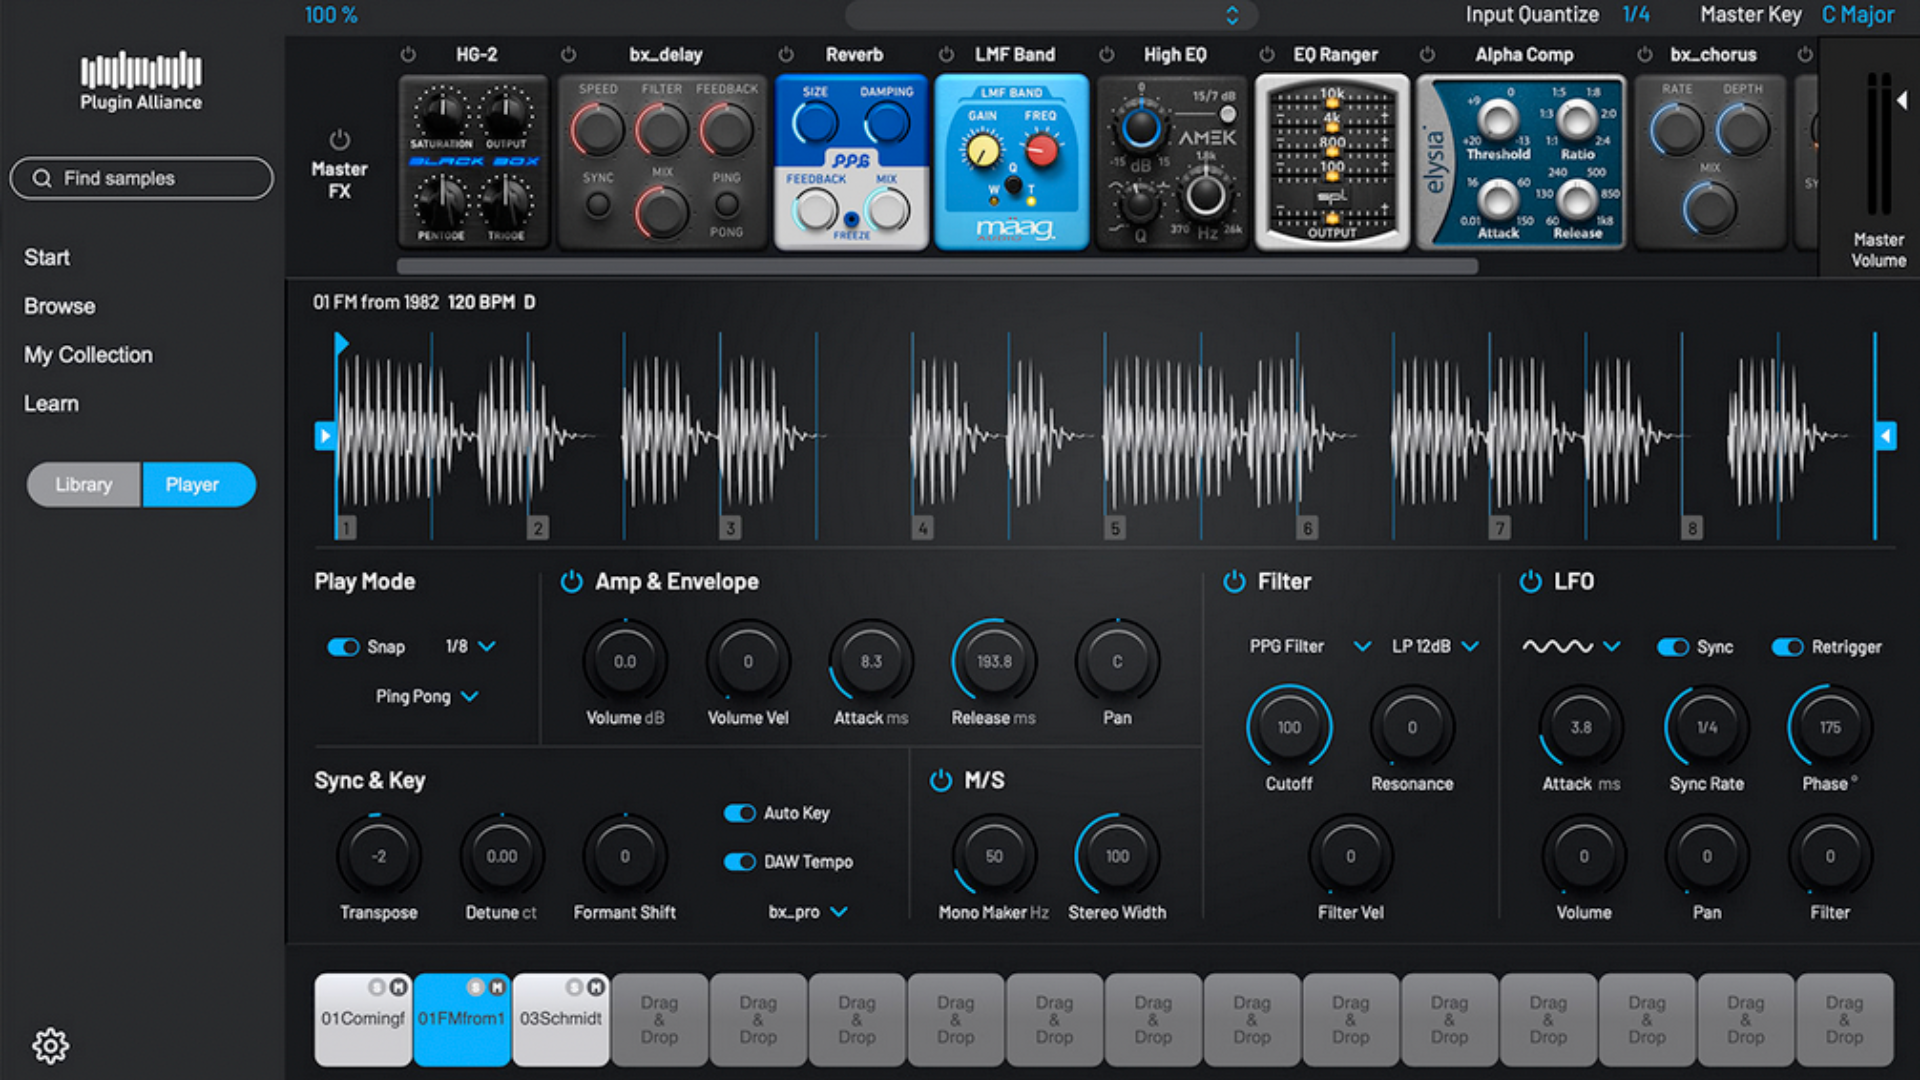
Task: Switch to the Library tab
Action: pyautogui.click(x=83, y=484)
